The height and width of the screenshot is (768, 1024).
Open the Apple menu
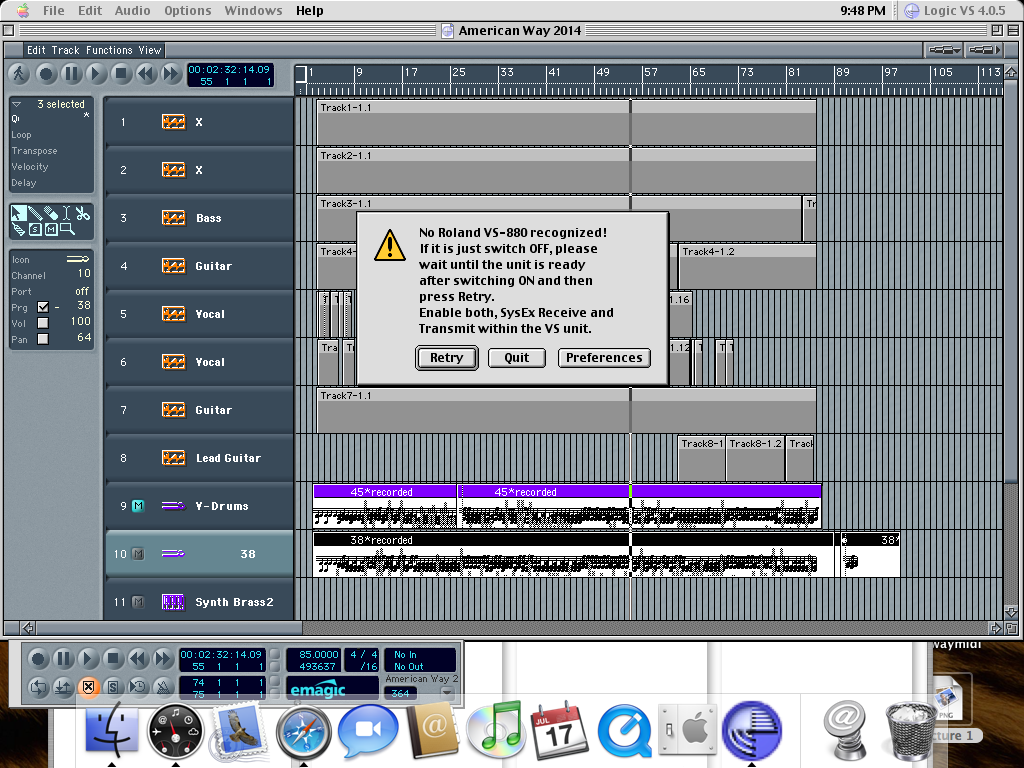(x=23, y=10)
